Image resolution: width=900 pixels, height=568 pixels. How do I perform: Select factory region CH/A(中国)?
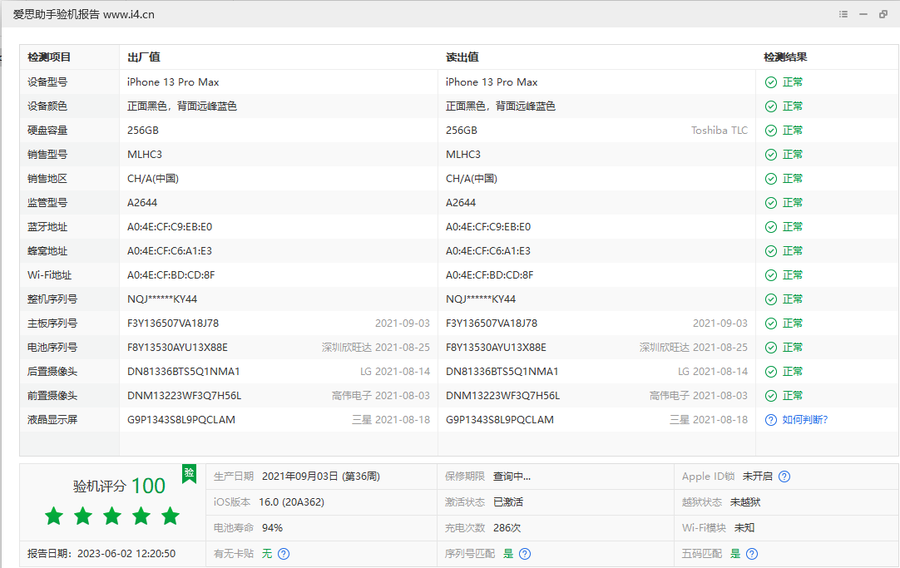tap(153, 178)
